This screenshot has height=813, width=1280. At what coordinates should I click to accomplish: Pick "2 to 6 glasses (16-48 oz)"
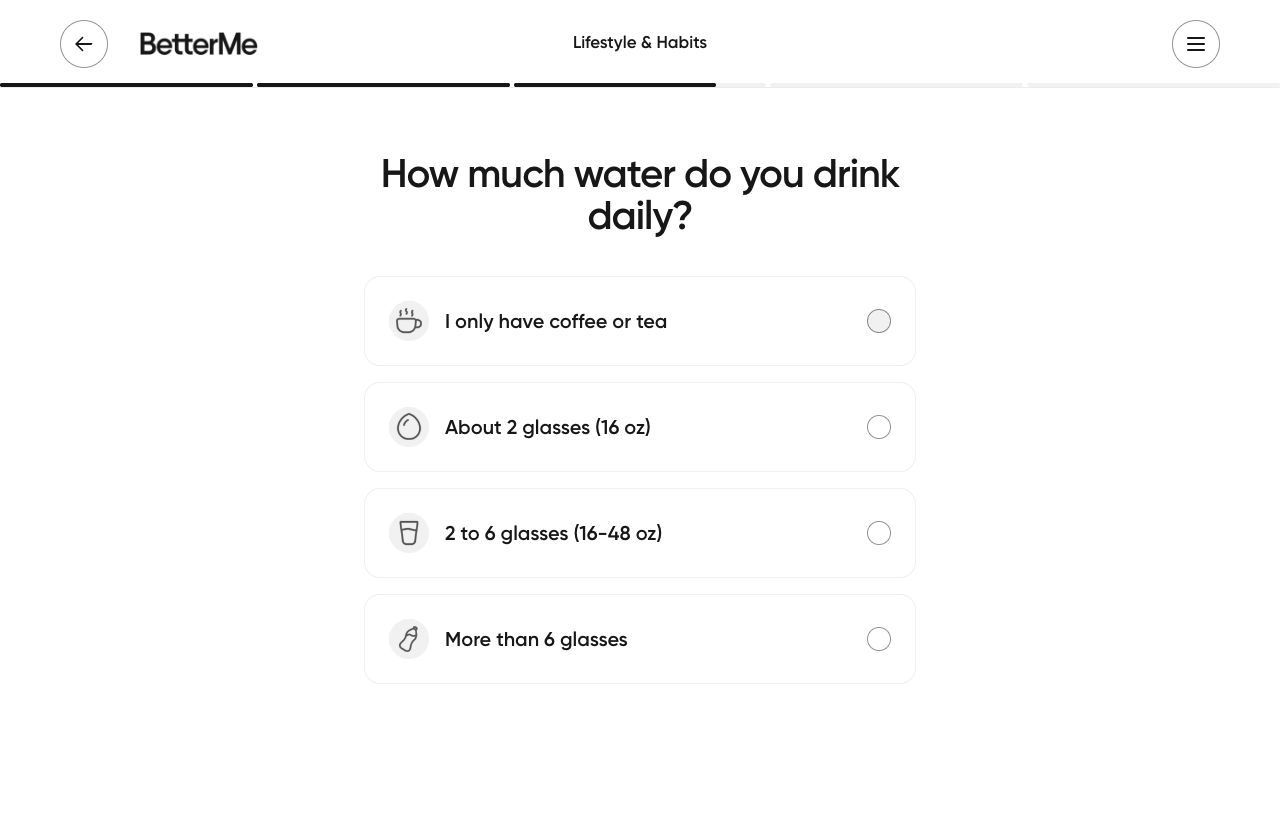pos(553,533)
